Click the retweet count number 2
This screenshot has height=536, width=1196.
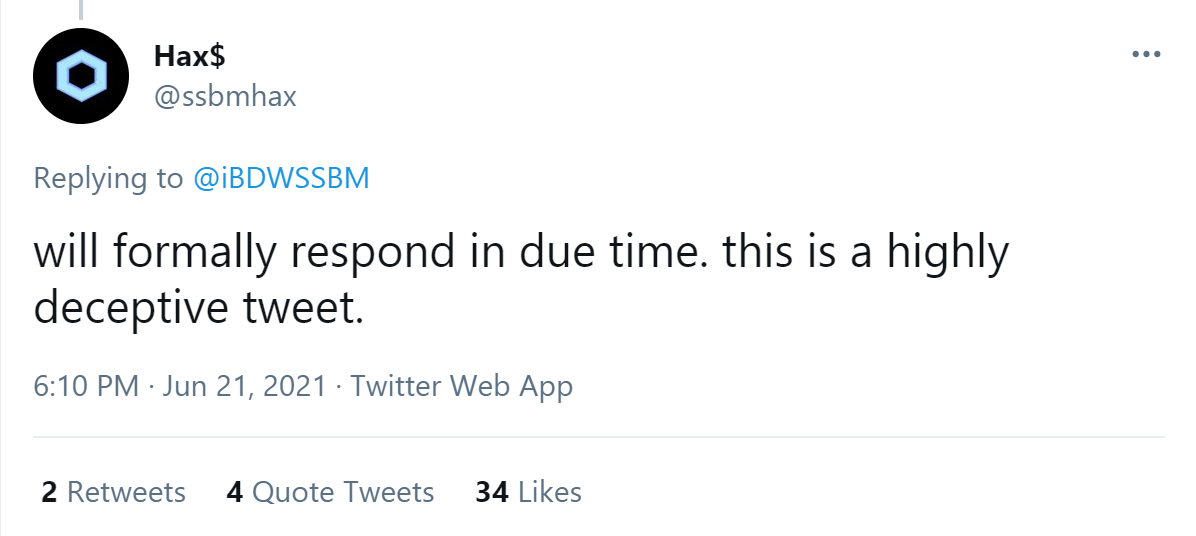click(x=48, y=492)
